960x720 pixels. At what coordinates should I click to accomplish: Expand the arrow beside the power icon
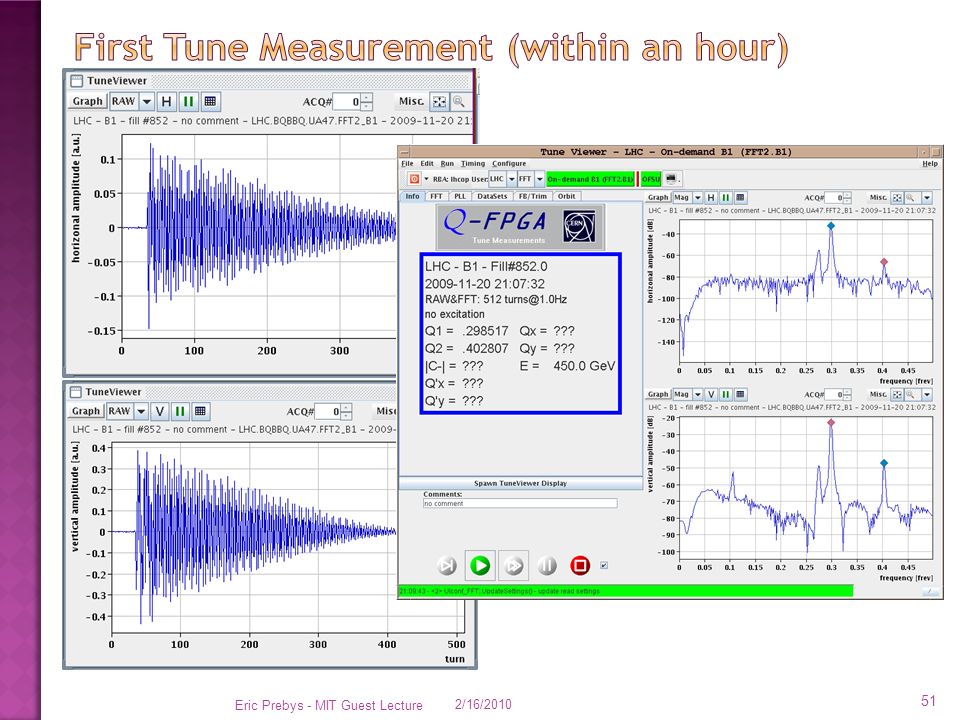pos(427,179)
